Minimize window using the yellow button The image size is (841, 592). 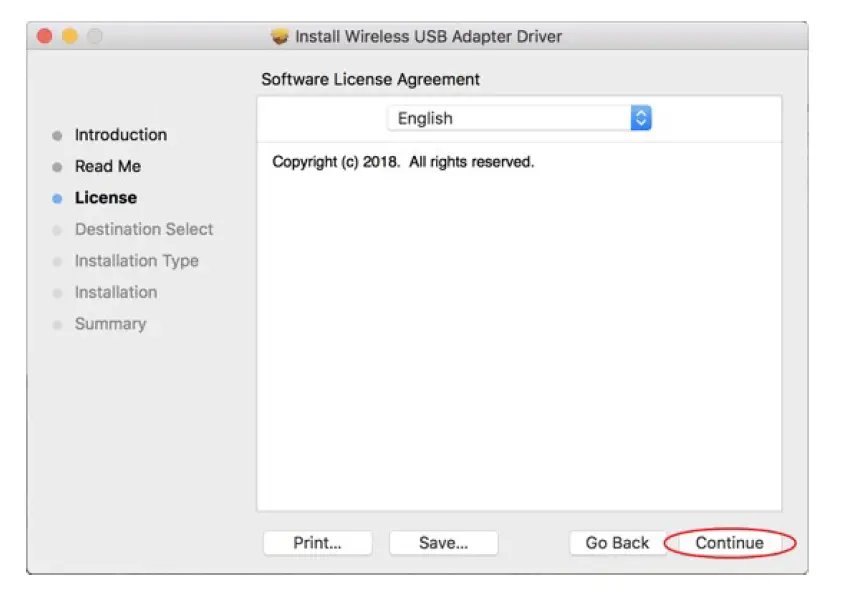pos(69,37)
